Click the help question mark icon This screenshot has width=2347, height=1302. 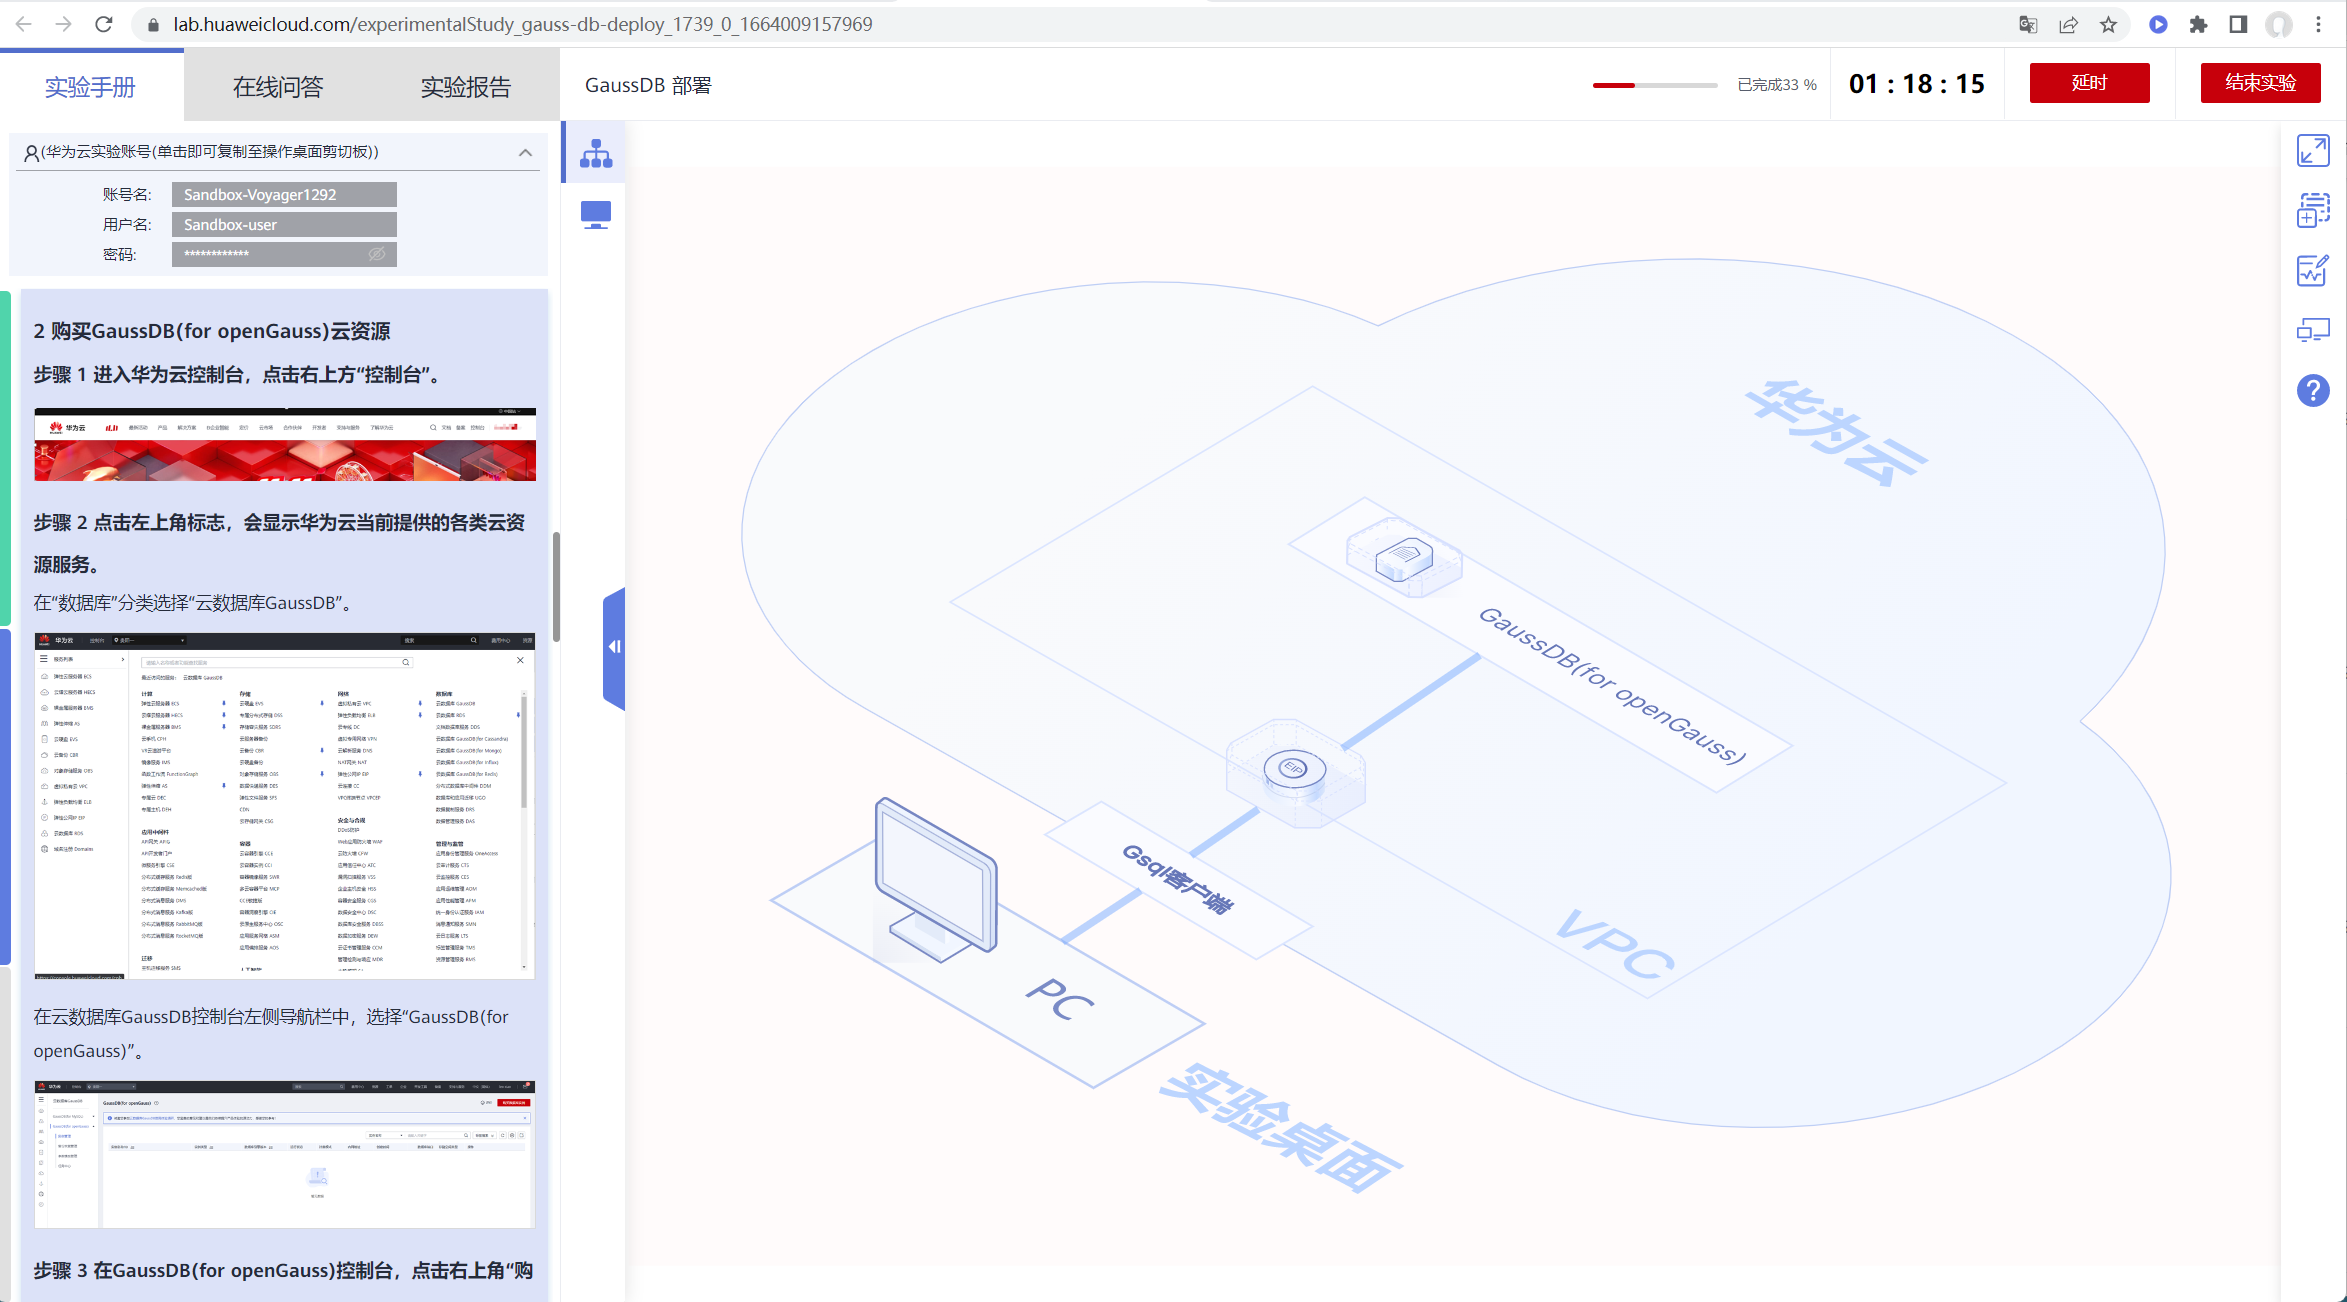tap(2312, 391)
